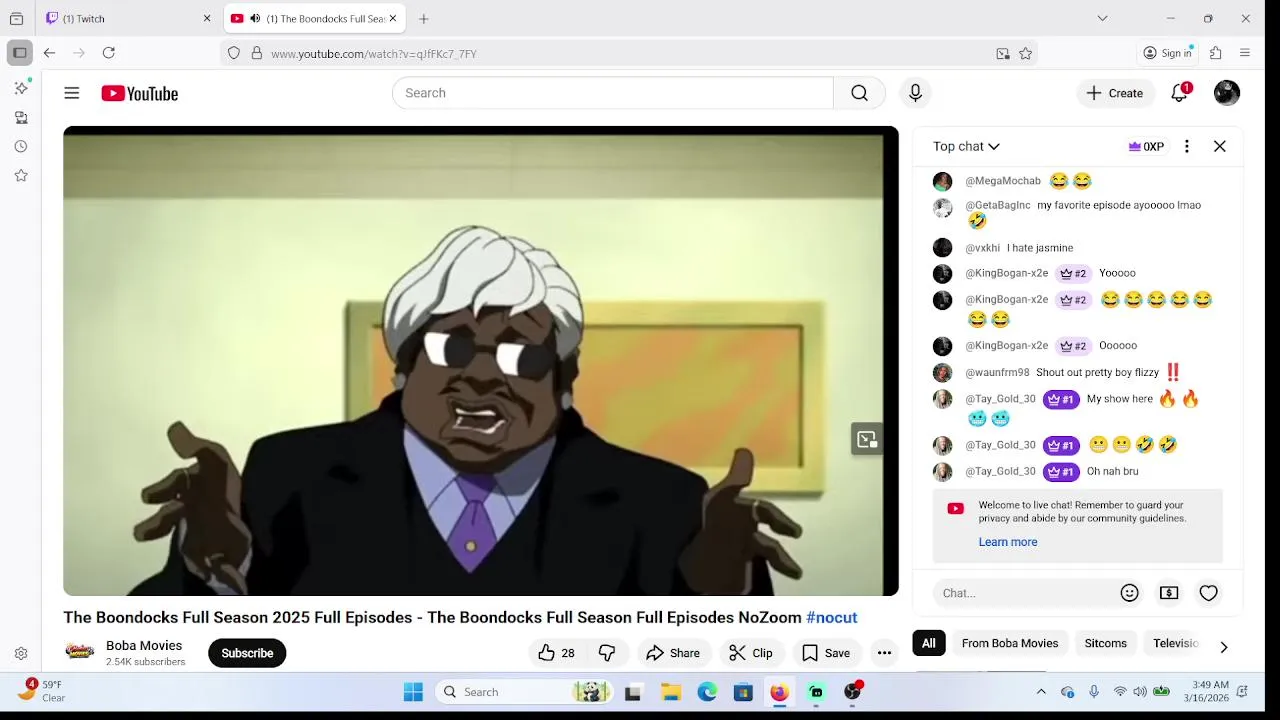Screen dimensions: 1280x720
Task: Click @KingBogan-x2e in the Yooooo message
Action: point(1006,273)
